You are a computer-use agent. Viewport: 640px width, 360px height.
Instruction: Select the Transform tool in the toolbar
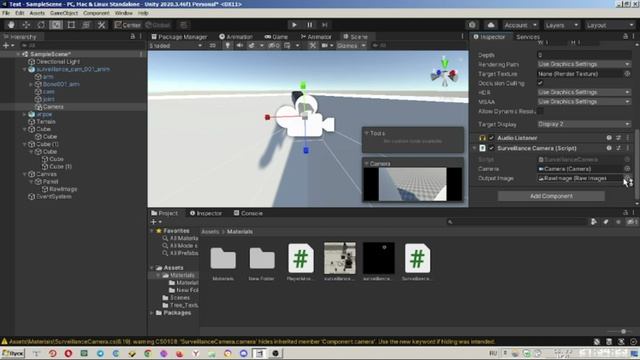point(87,25)
